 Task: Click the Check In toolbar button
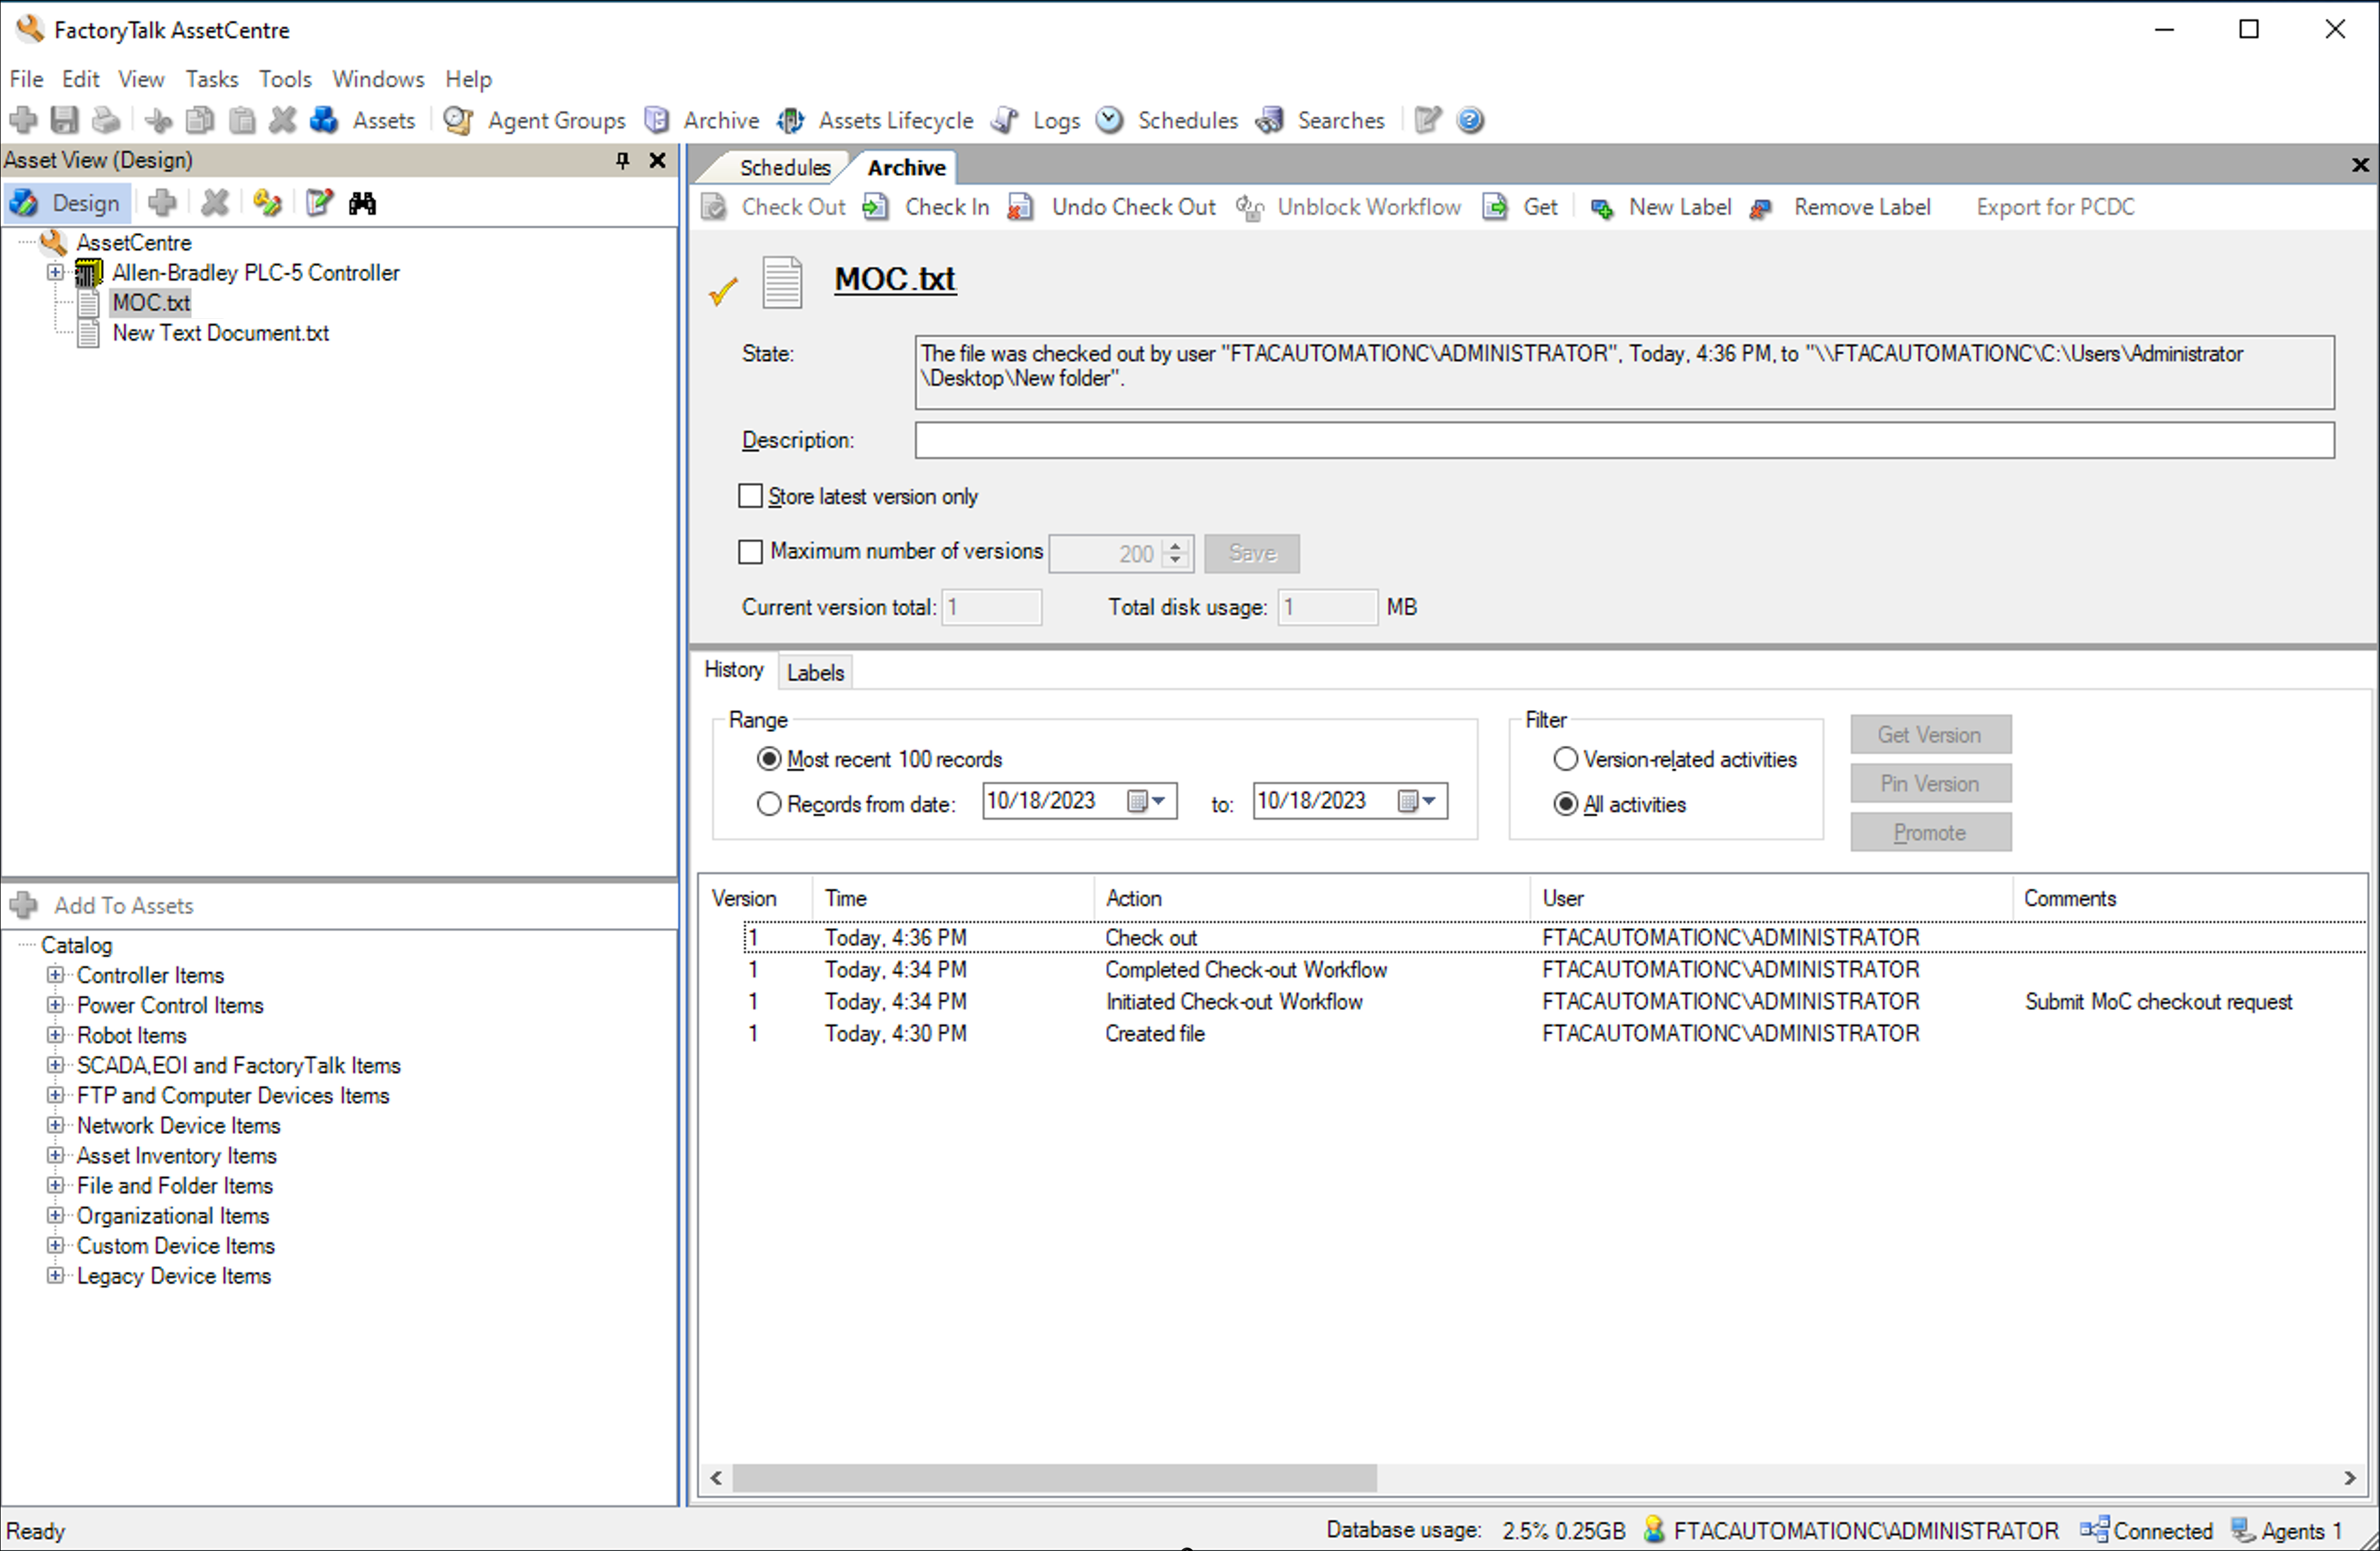pyautogui.click(x=927, y=207)
